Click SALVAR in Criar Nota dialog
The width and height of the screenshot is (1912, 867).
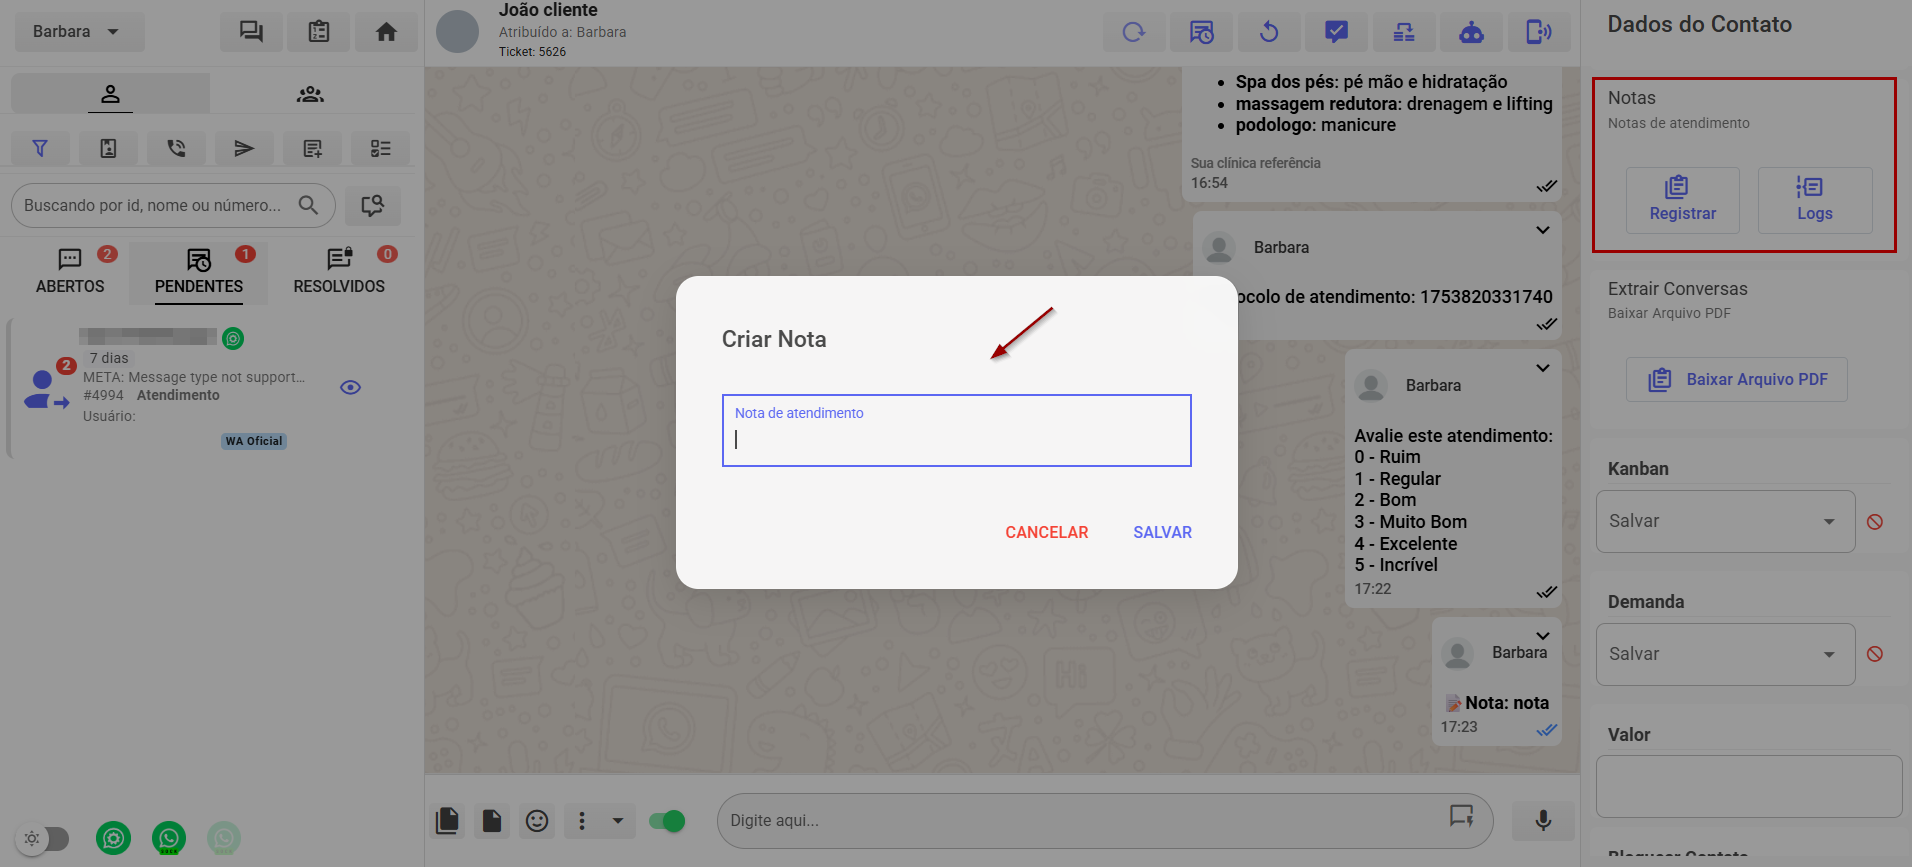pyautogui.click(x=1162, y=532)
